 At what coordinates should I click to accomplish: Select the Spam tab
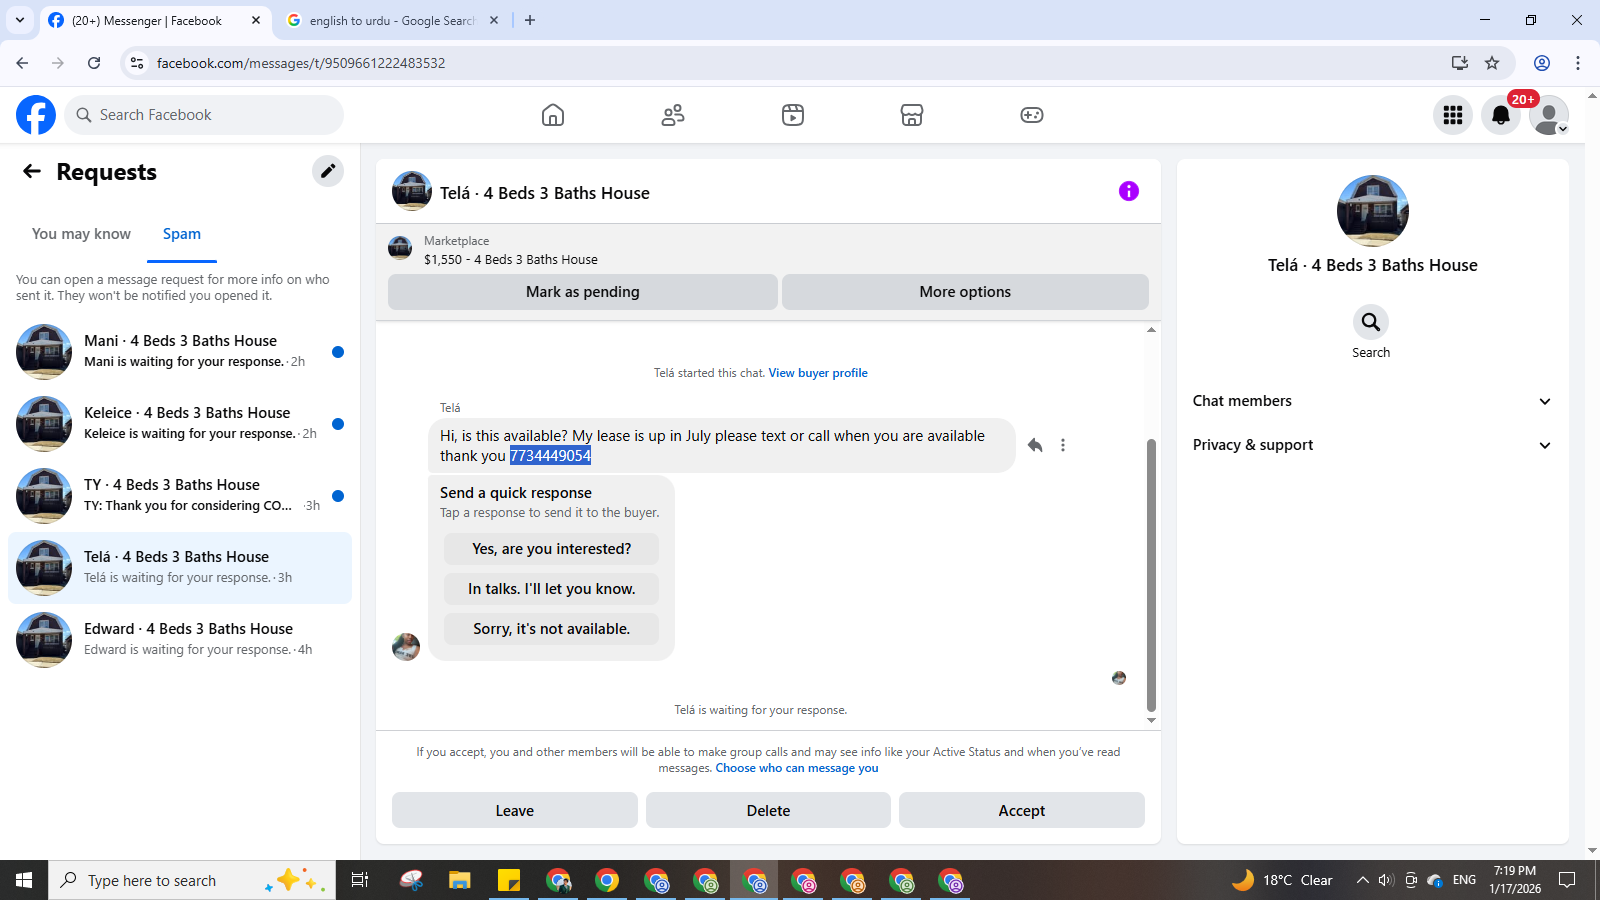pos(182,234)
